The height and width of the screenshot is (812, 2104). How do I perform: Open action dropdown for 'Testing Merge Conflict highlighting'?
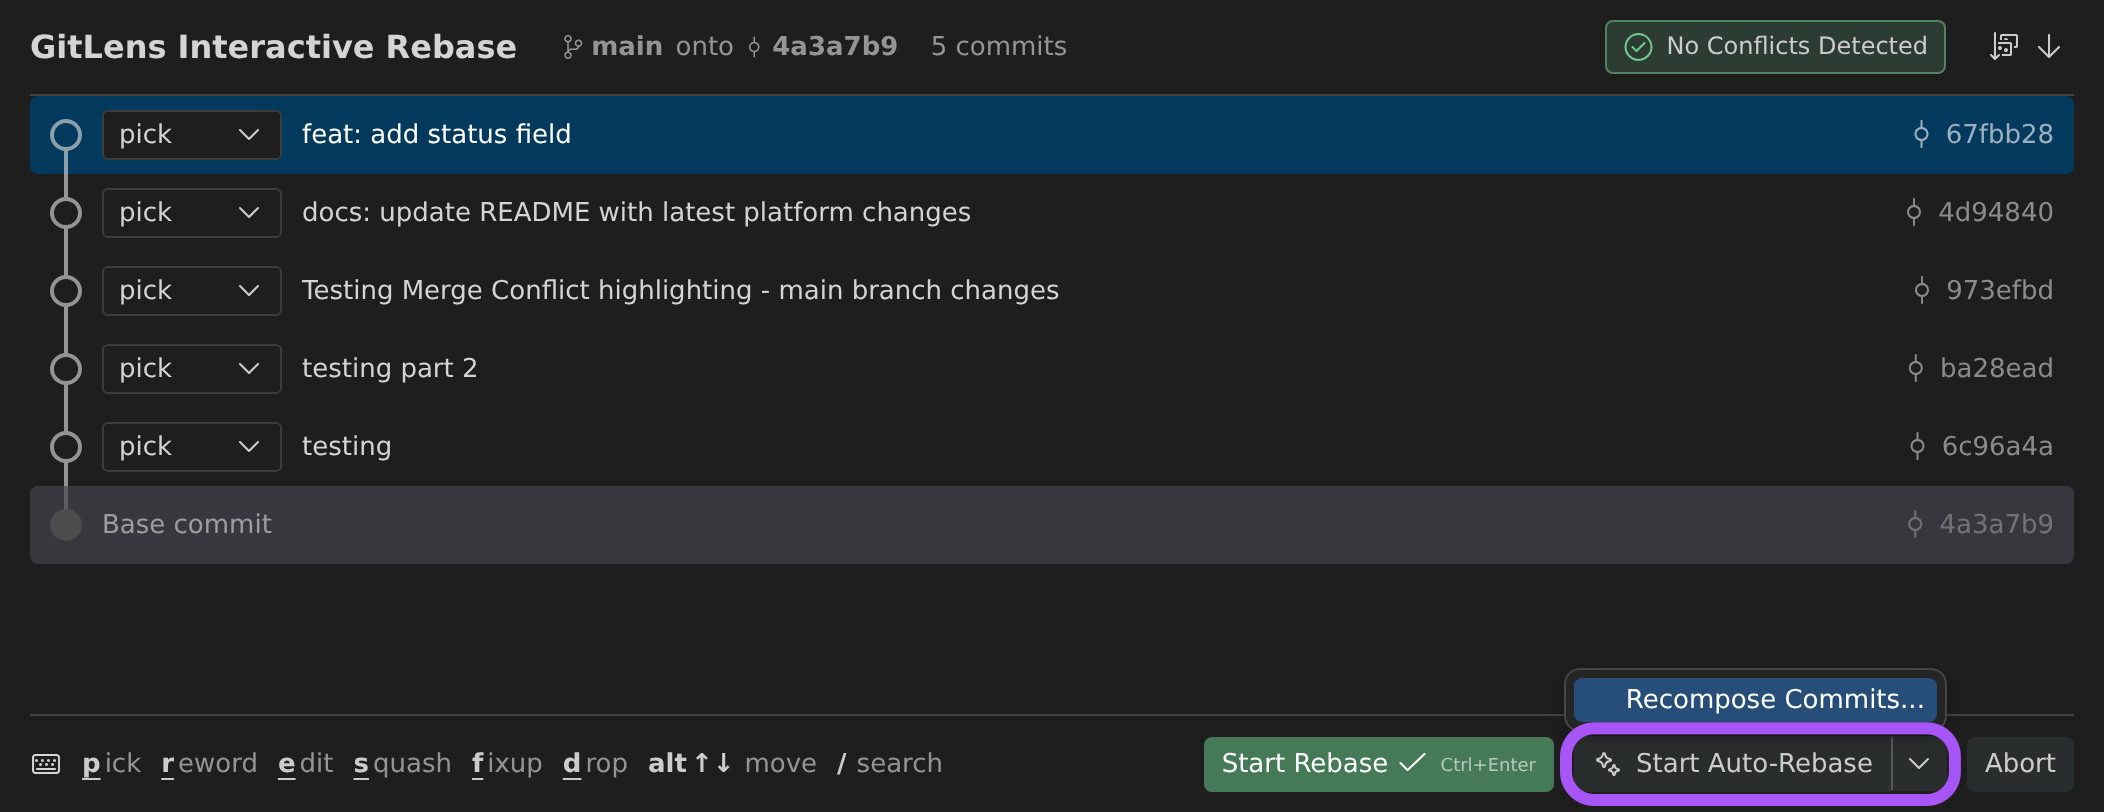pyautogui.click(x=191, y=290)
